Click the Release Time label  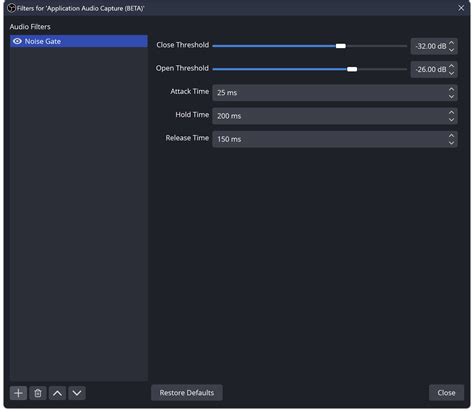(187, 138)
